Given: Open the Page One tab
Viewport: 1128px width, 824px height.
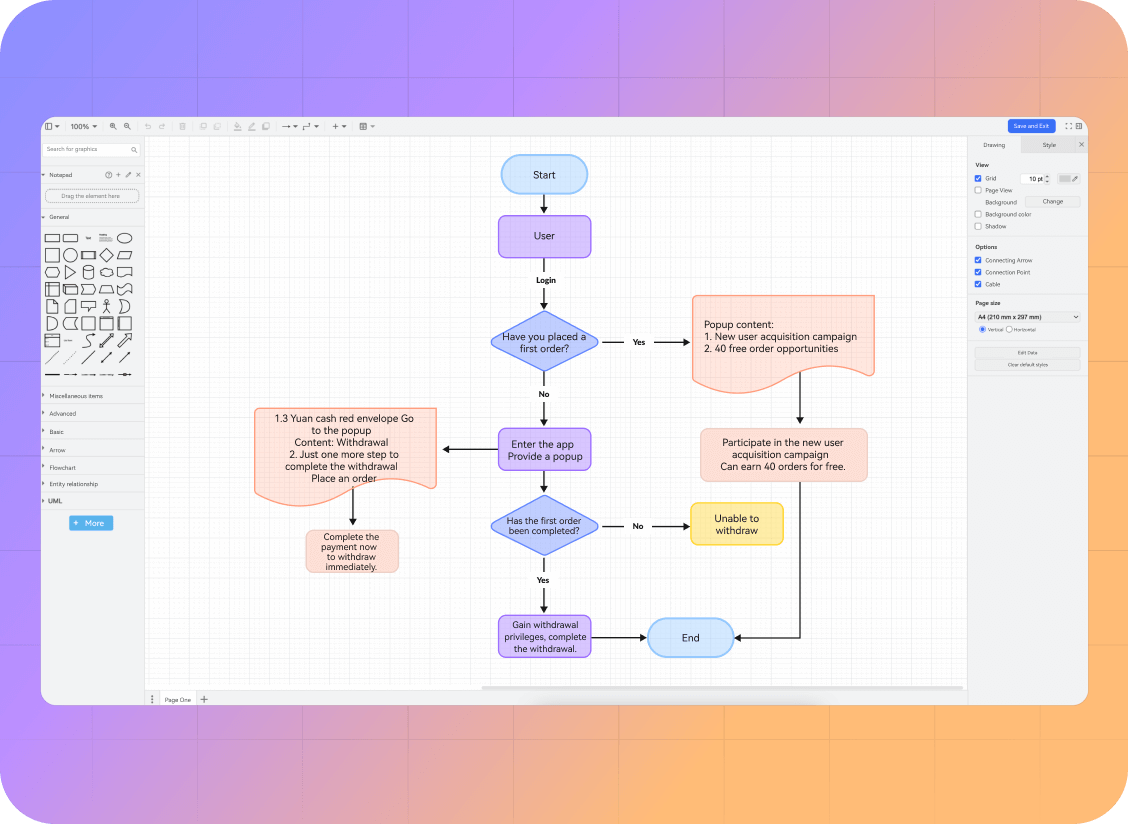Looking at the screenshot, I should pyautogui.click(x=178, y=700).
